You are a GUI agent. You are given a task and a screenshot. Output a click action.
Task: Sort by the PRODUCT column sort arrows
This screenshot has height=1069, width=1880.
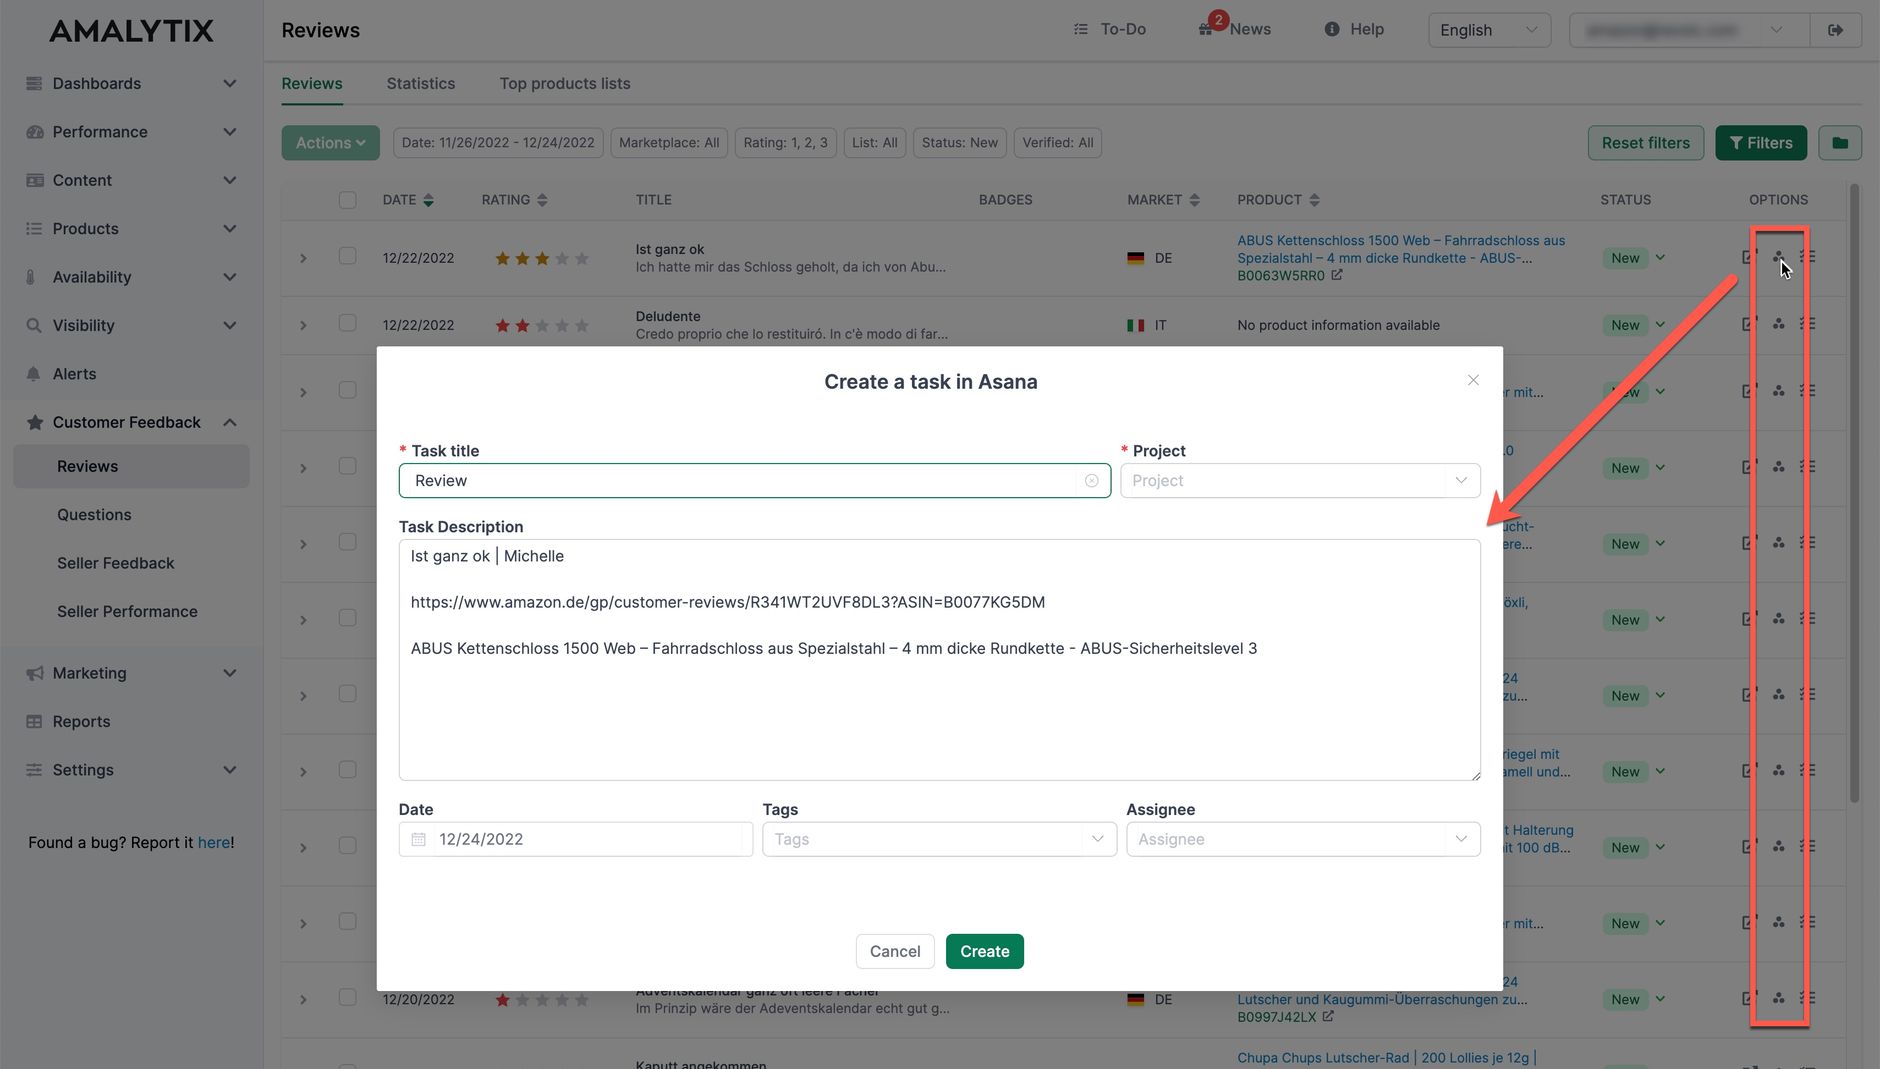tap(1314, 200)
